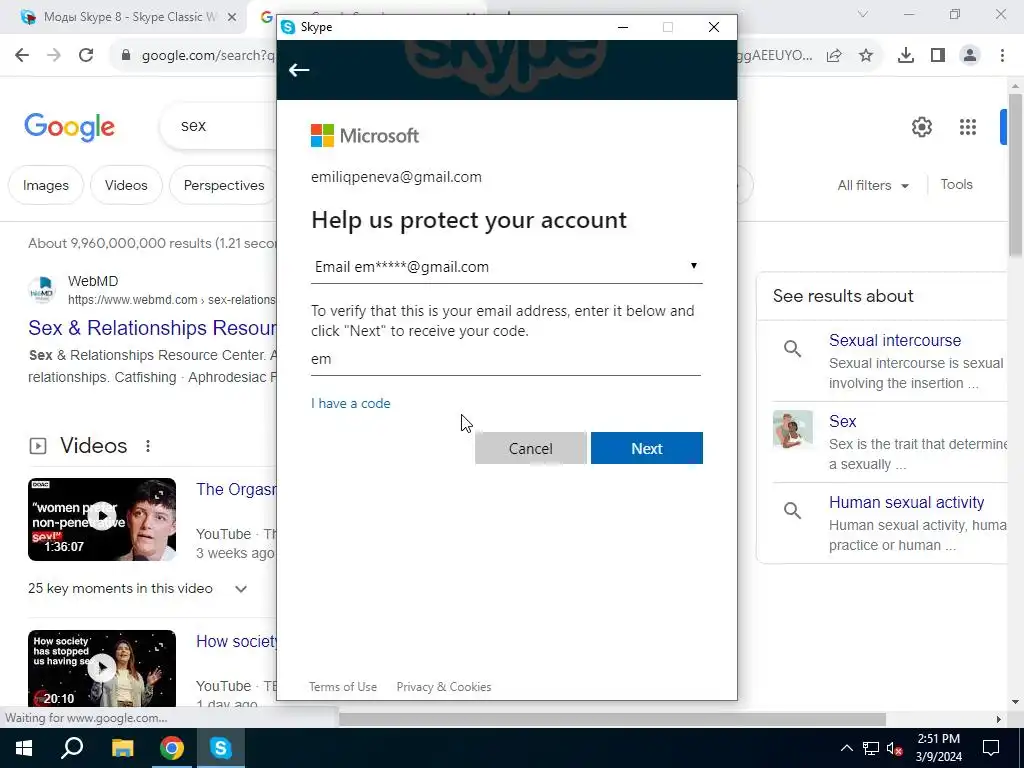1024x768 pixels.
Task: Click Chrome's back navigation arrow
Action: point(22,56)
